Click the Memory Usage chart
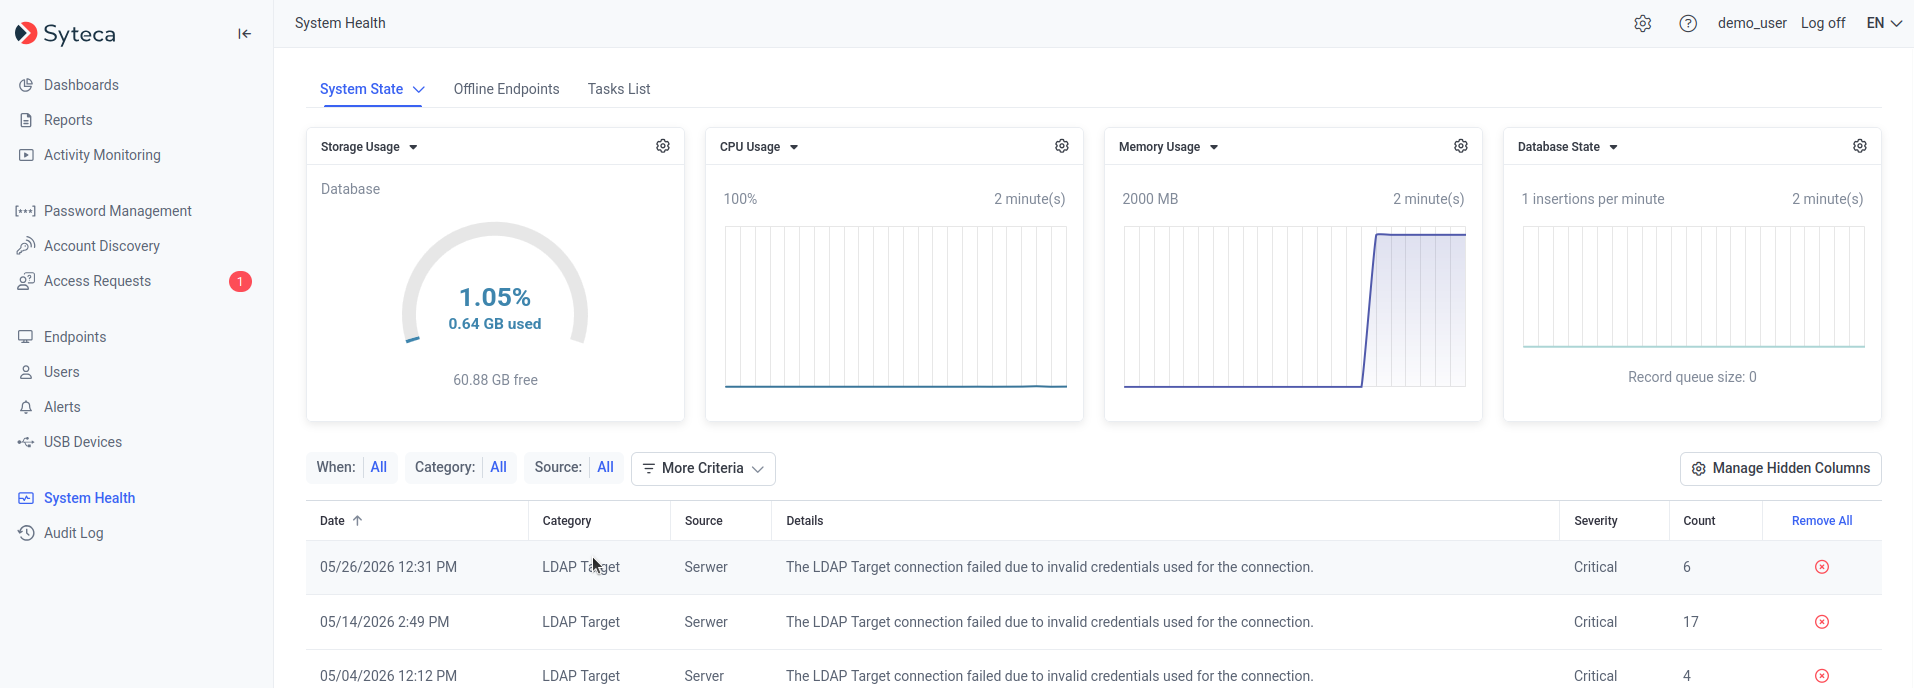The height and width of the screenshot is (688, 1914). coord(1294,307)
